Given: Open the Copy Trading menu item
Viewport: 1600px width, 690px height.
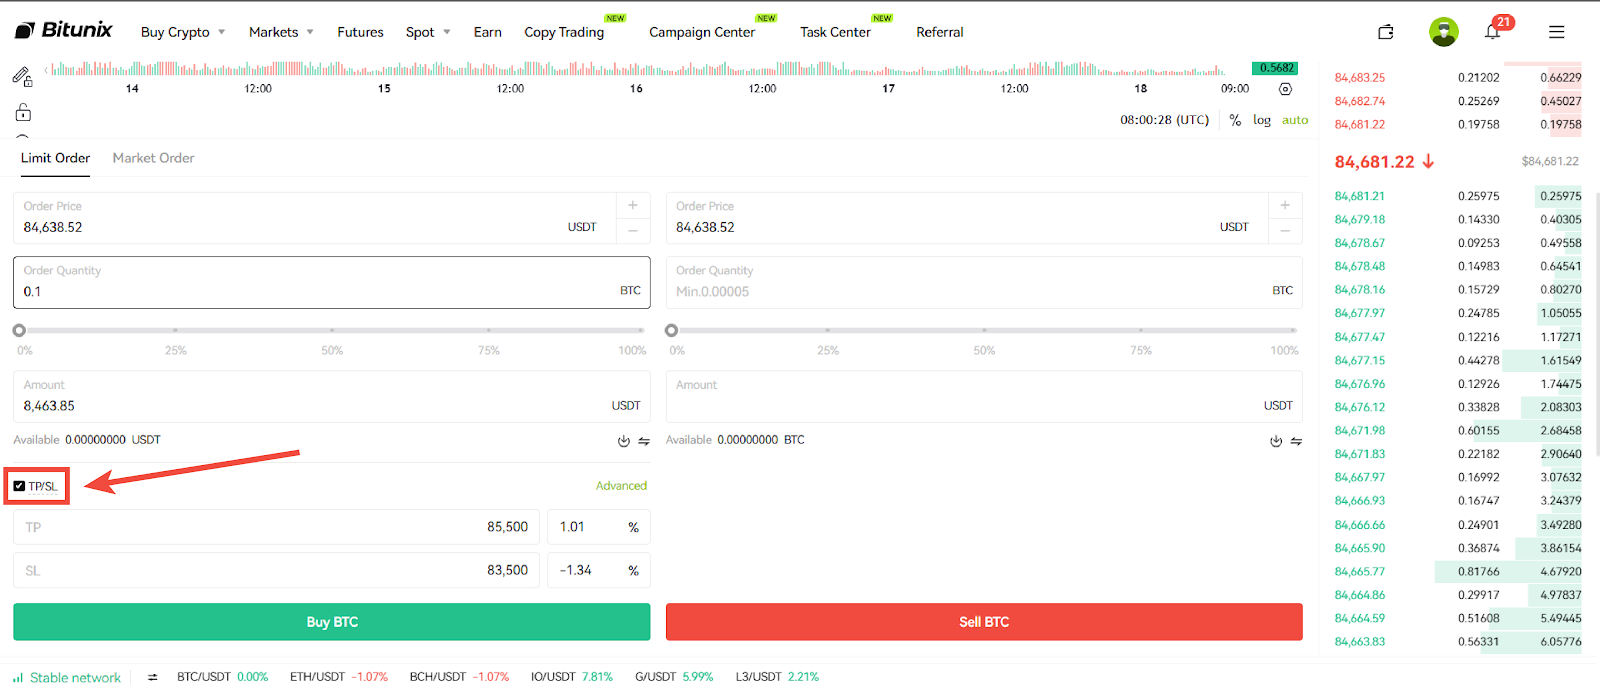Looking at the screenshot, I should [x=564, y=32].
